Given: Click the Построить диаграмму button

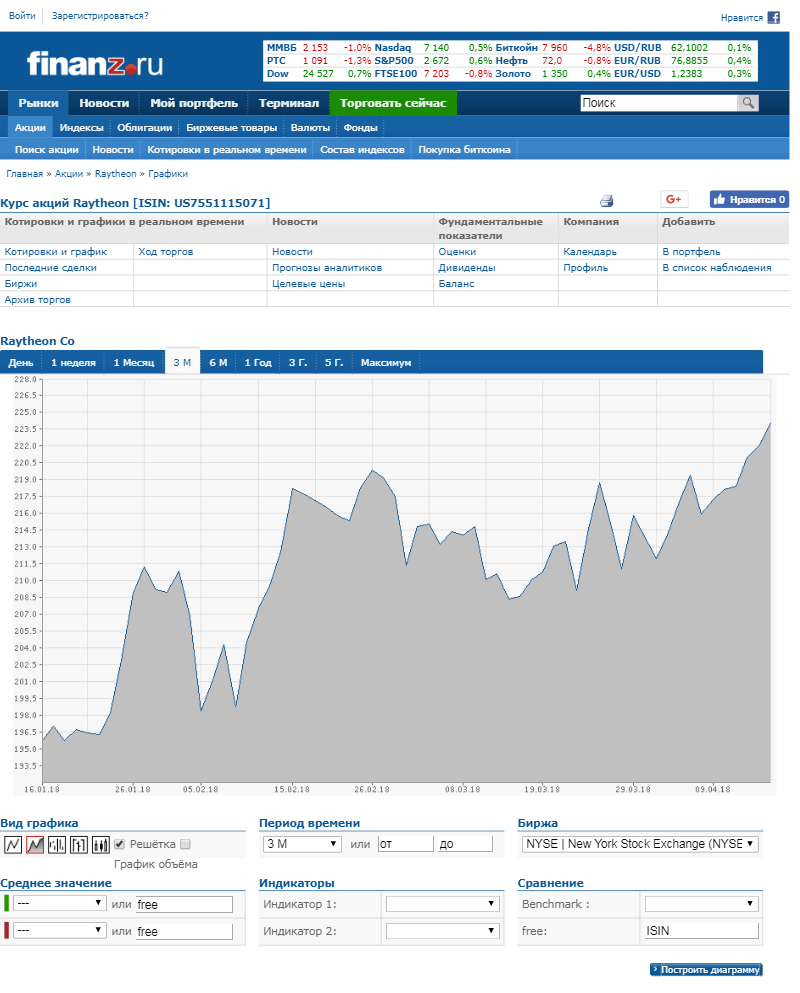Looking at the screenshot, I should pos(706,970).
